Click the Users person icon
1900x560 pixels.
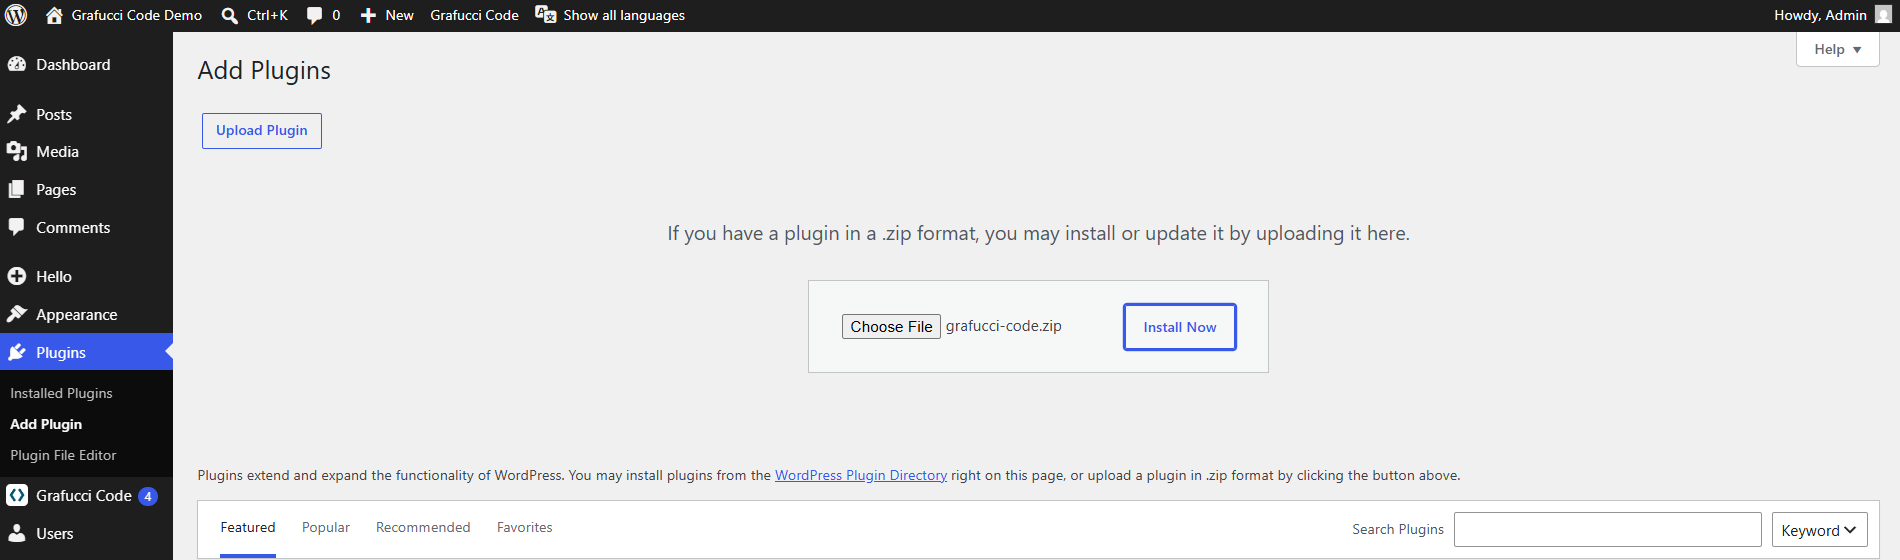16,533
